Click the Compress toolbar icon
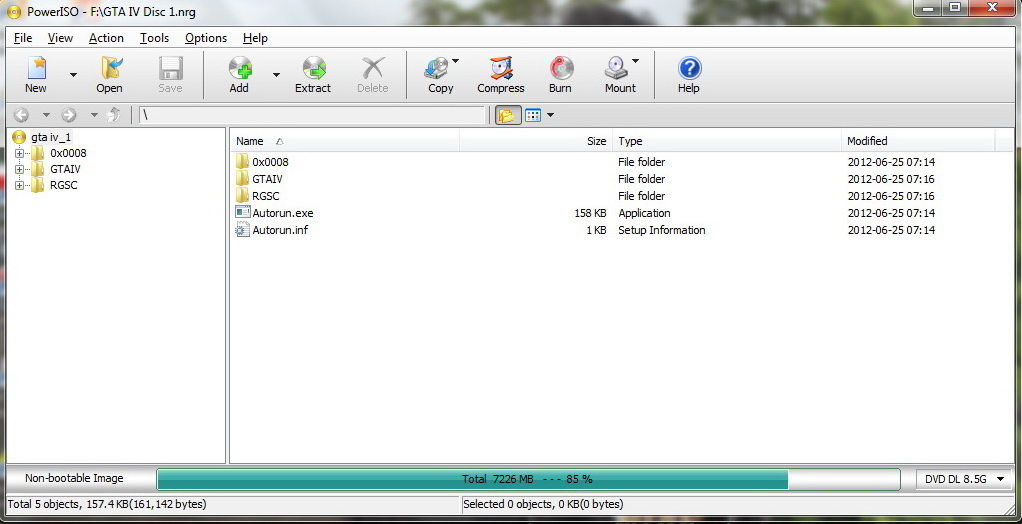The width and height of the screenshot is (1022, 524). (x=501, y=68)
